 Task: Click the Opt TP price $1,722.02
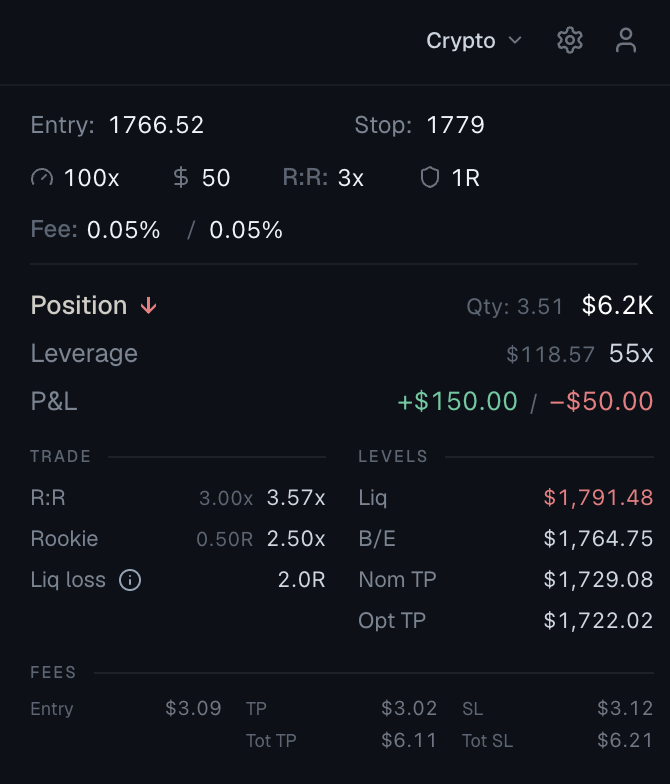(598, 620)
